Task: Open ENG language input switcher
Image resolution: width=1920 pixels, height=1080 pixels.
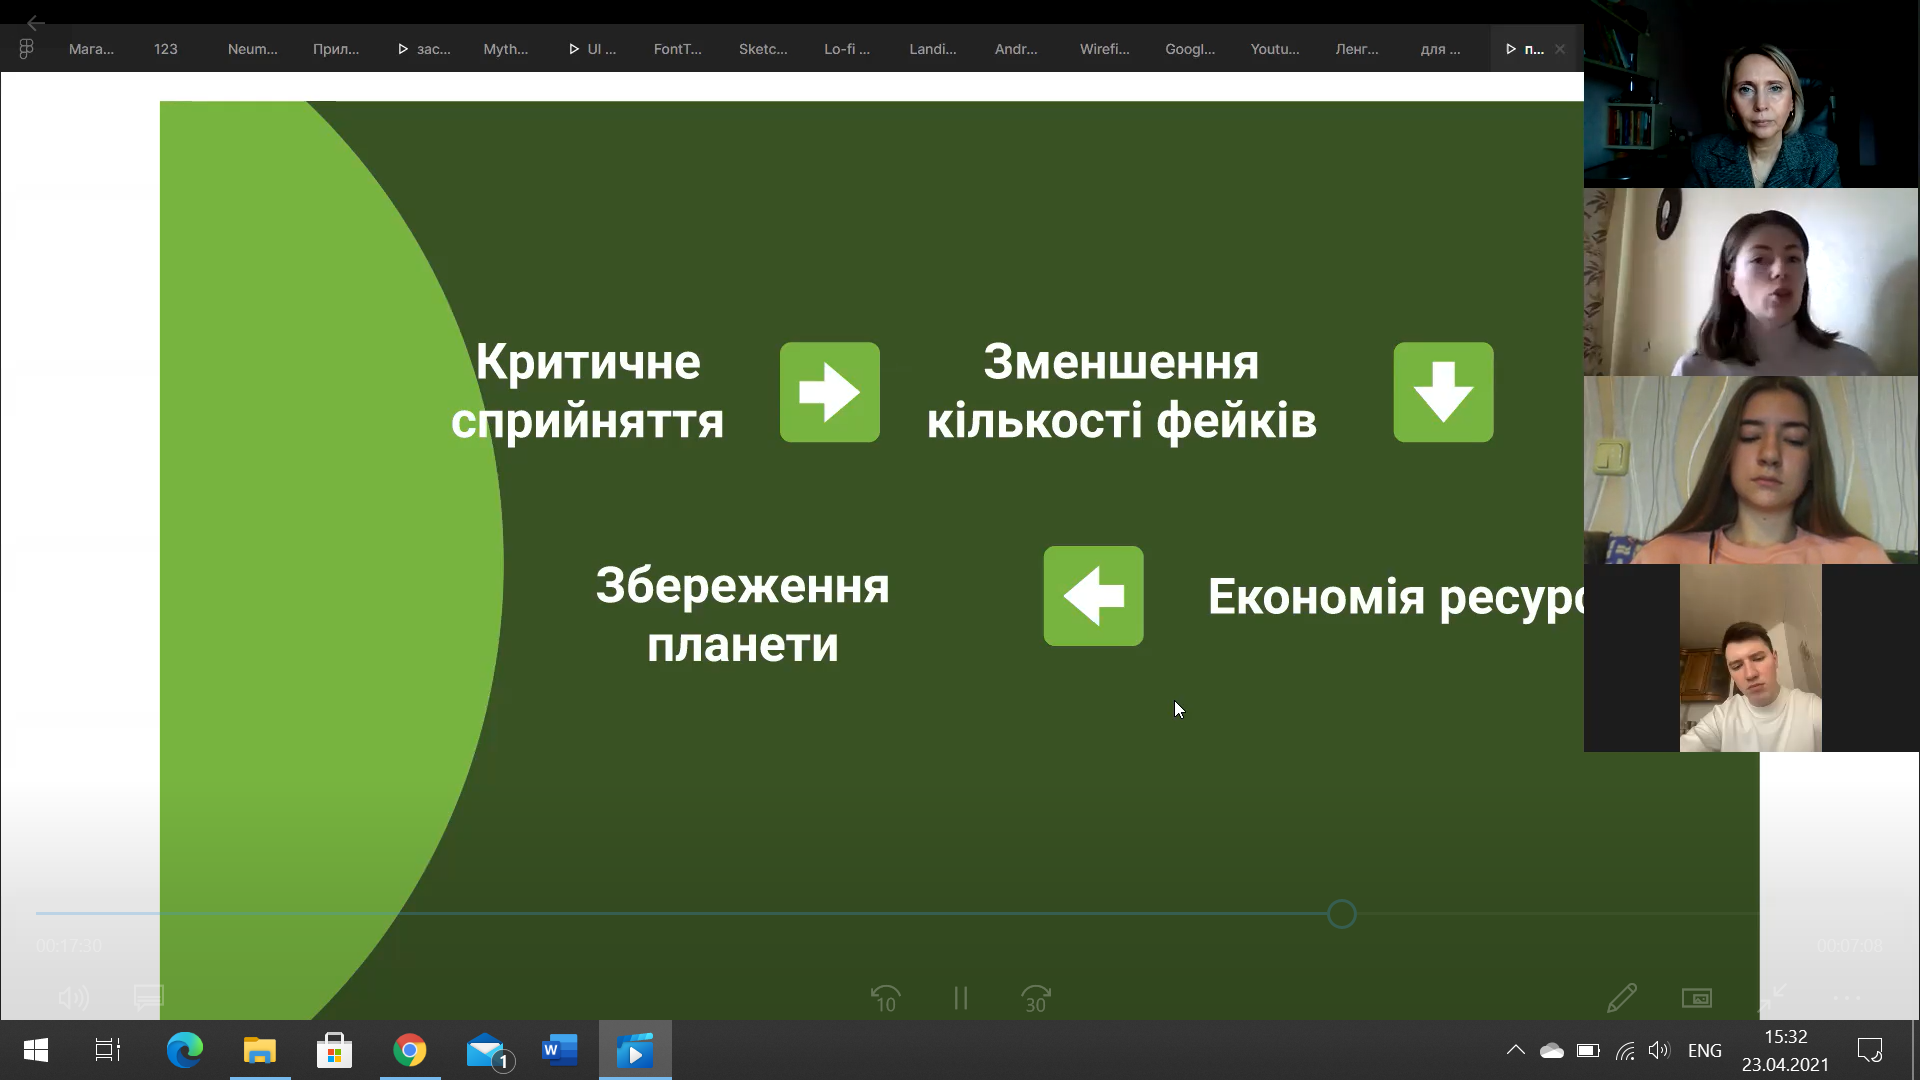Action: click(x=1704, y=1050)
